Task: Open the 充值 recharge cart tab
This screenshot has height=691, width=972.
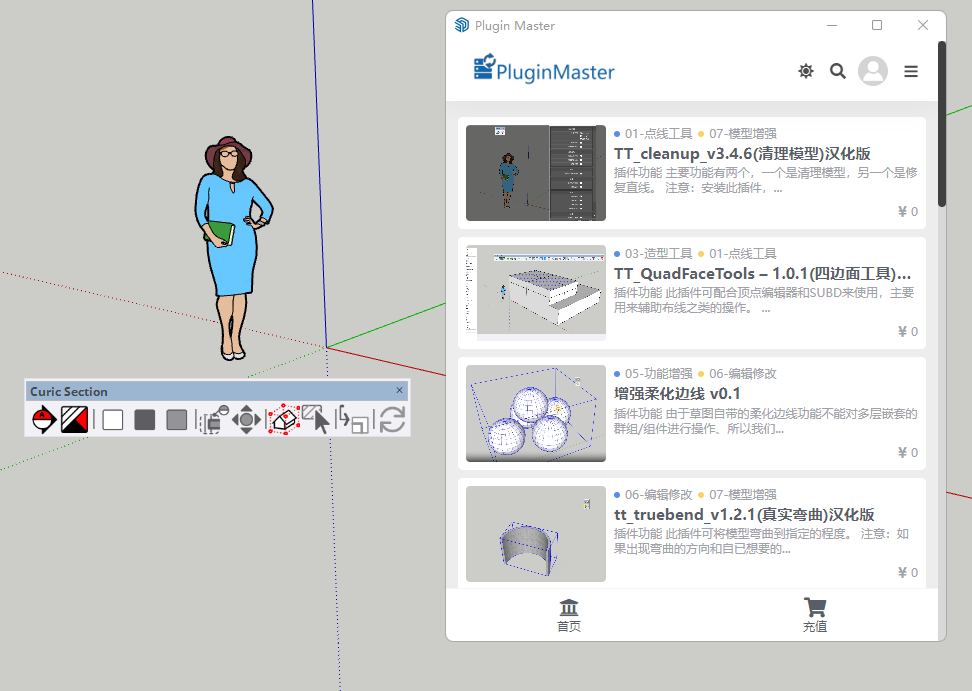Action: click(x=815, y=615)
